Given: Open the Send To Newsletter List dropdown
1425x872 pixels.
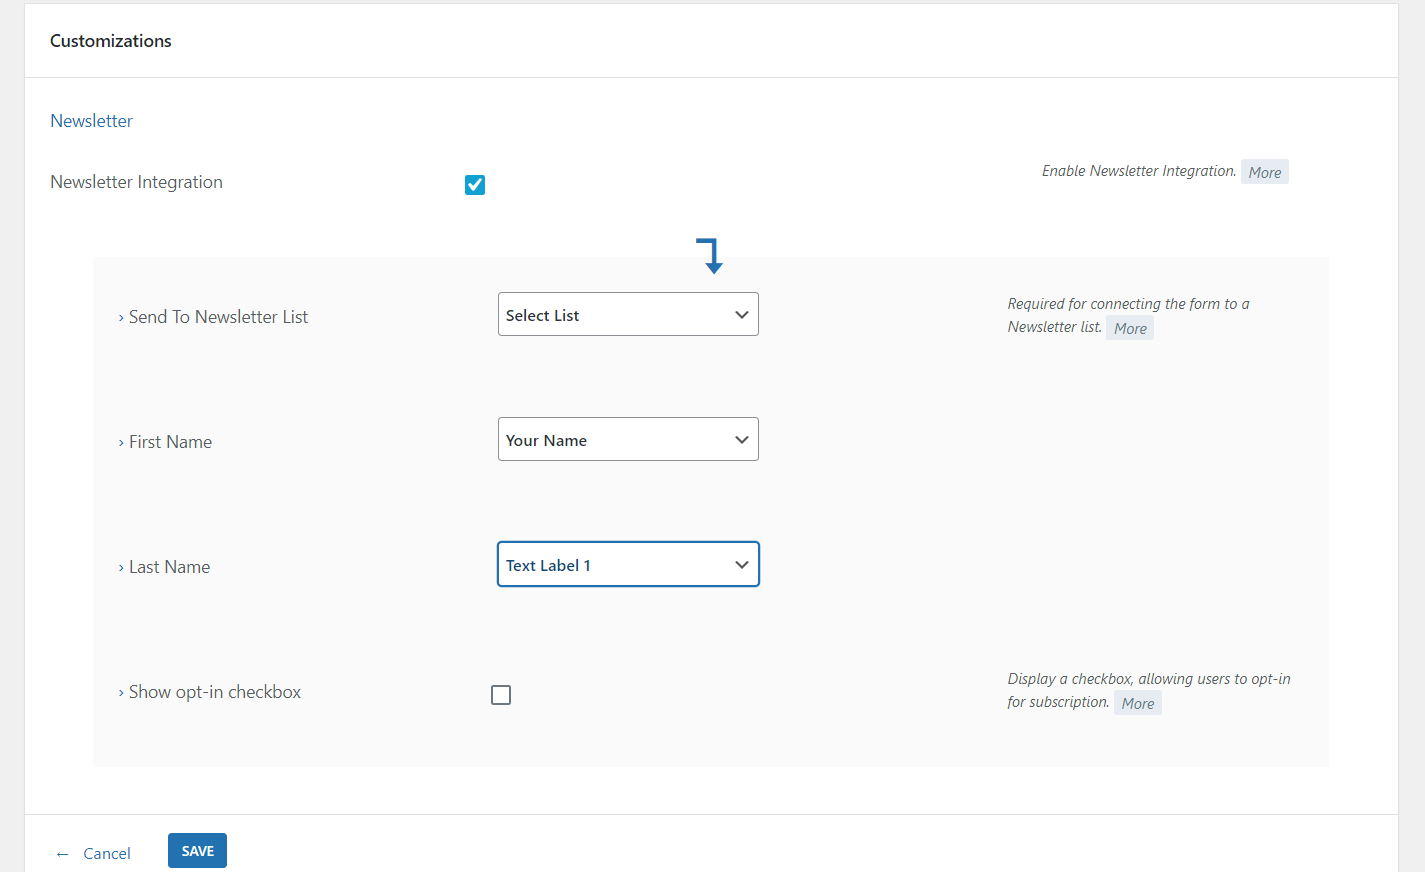Looking at the screenshot, I should tap(628, 314).
